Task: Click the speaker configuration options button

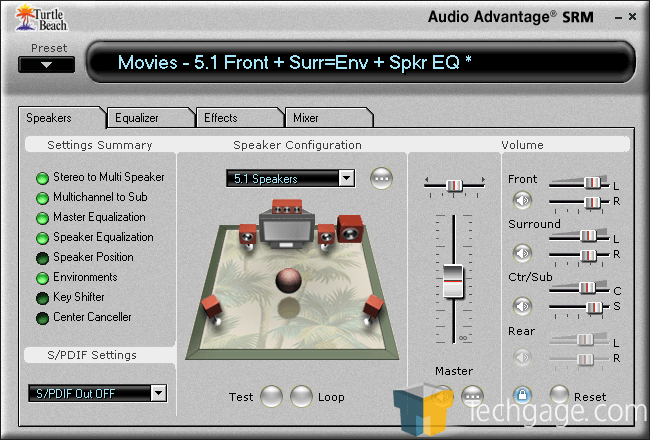Action: 381,179
